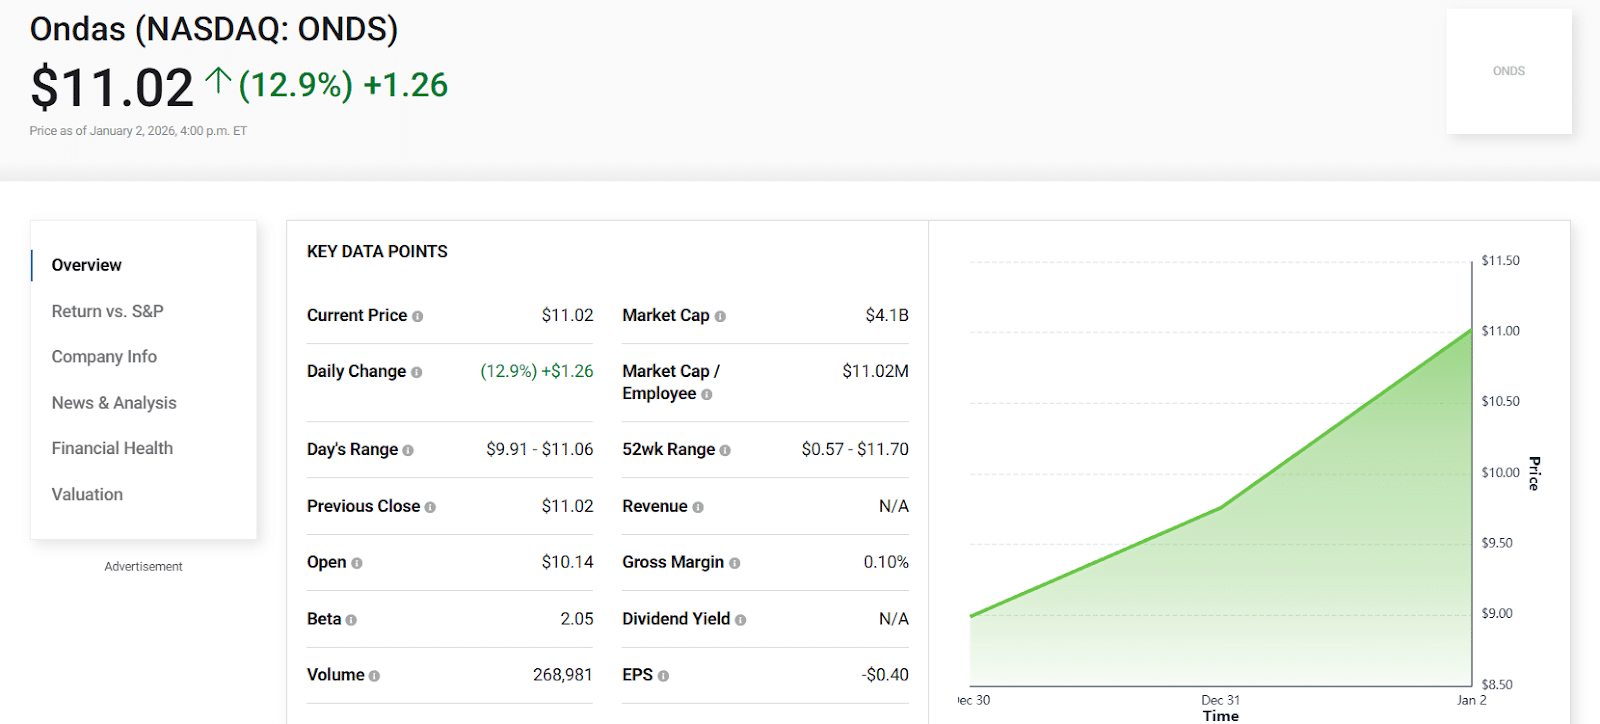Click Daily Change value (12.9%) +$1.26
This screenshot has height=724, width=1600.
(537, 371)
